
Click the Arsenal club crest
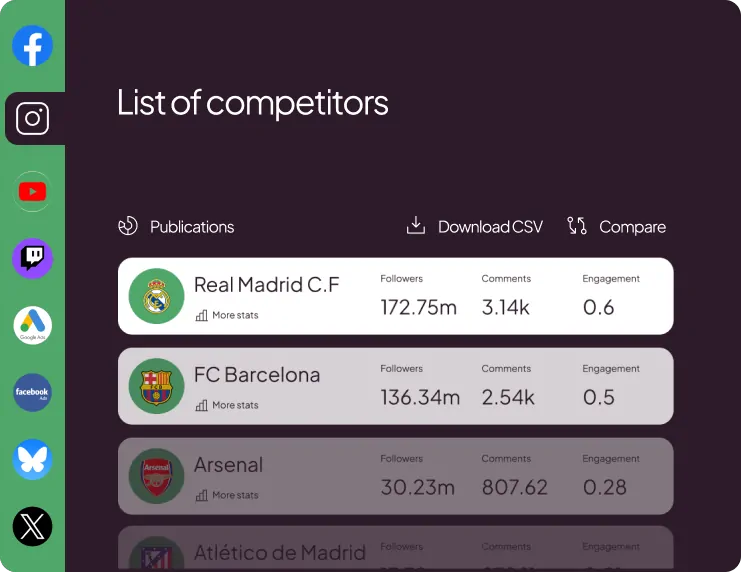tap(156, 476)
